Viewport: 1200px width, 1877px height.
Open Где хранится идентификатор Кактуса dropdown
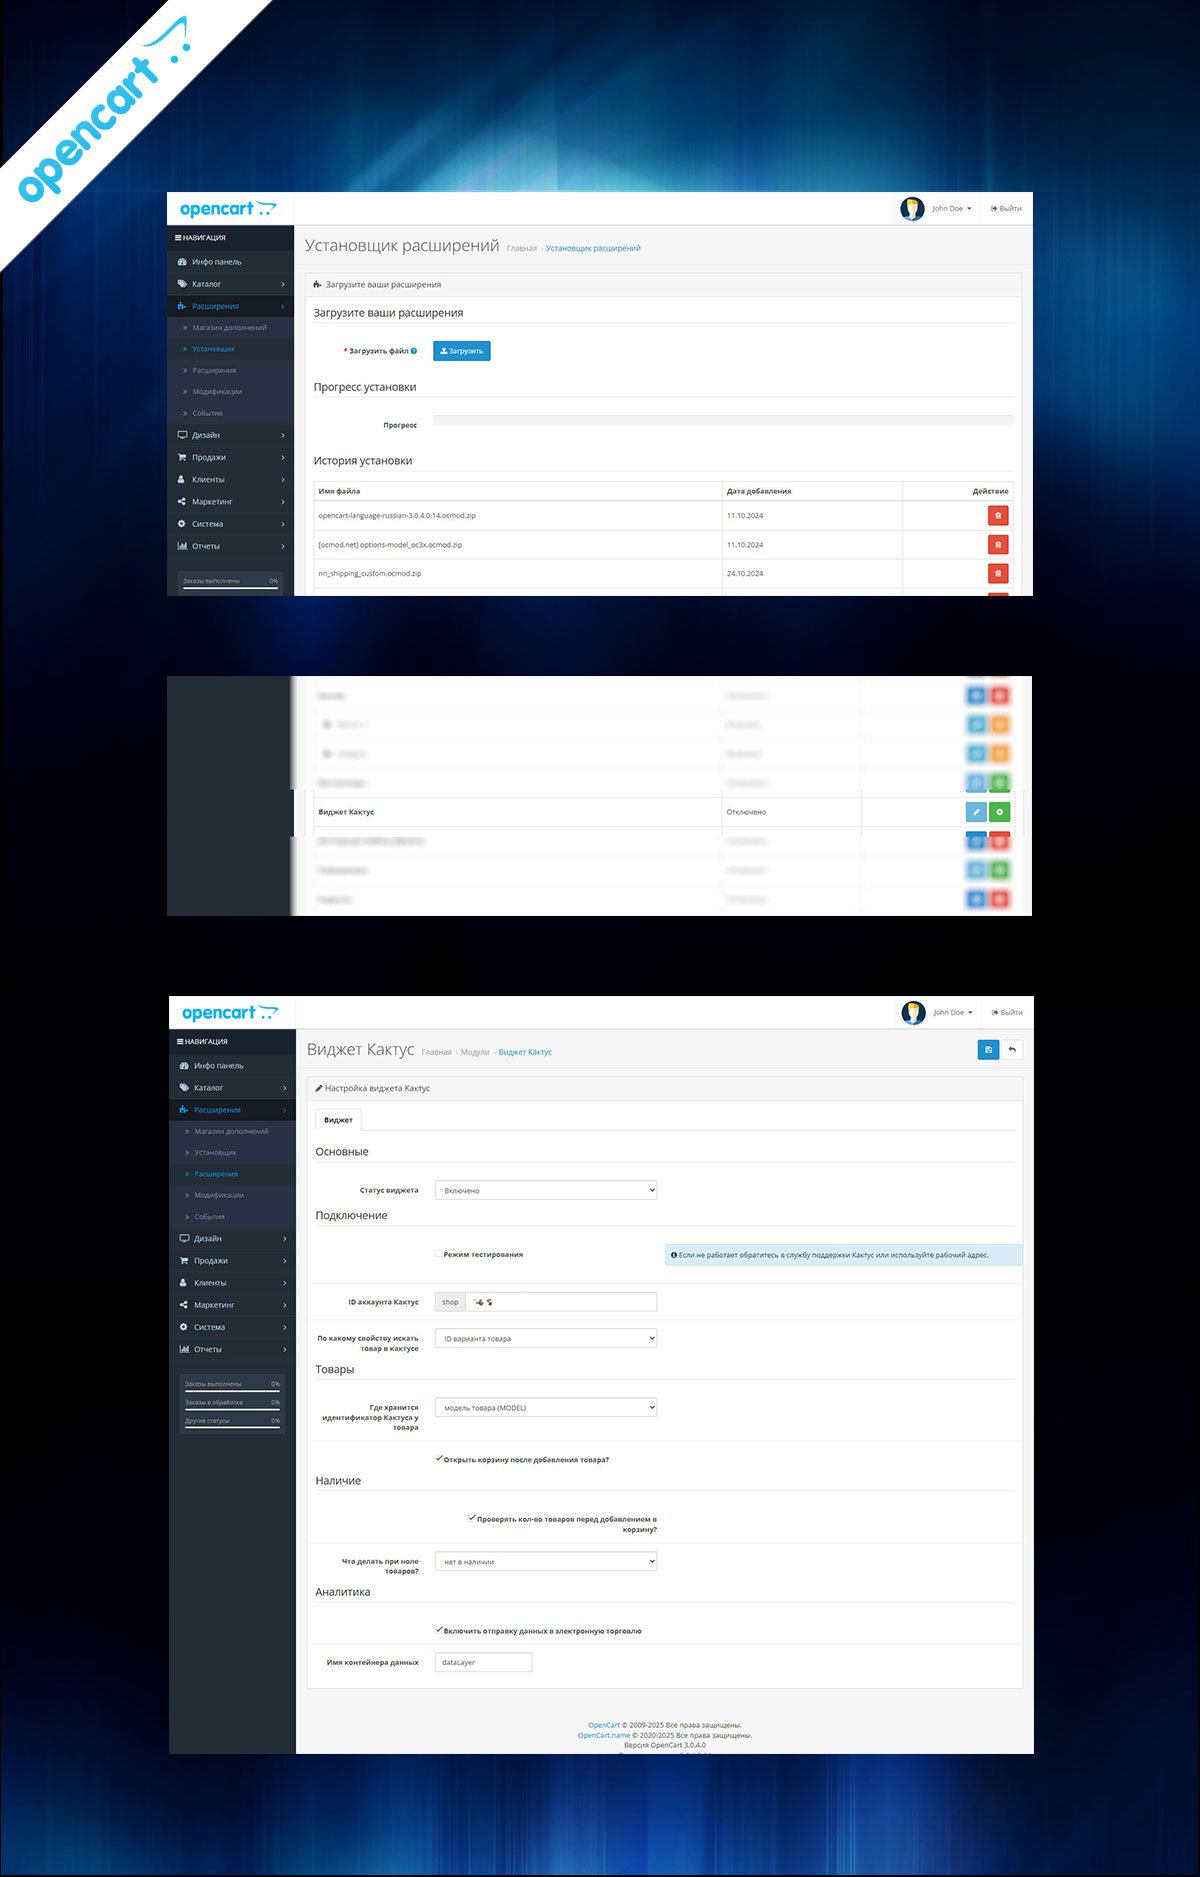pyautogui.click(x=546, y=1407)
